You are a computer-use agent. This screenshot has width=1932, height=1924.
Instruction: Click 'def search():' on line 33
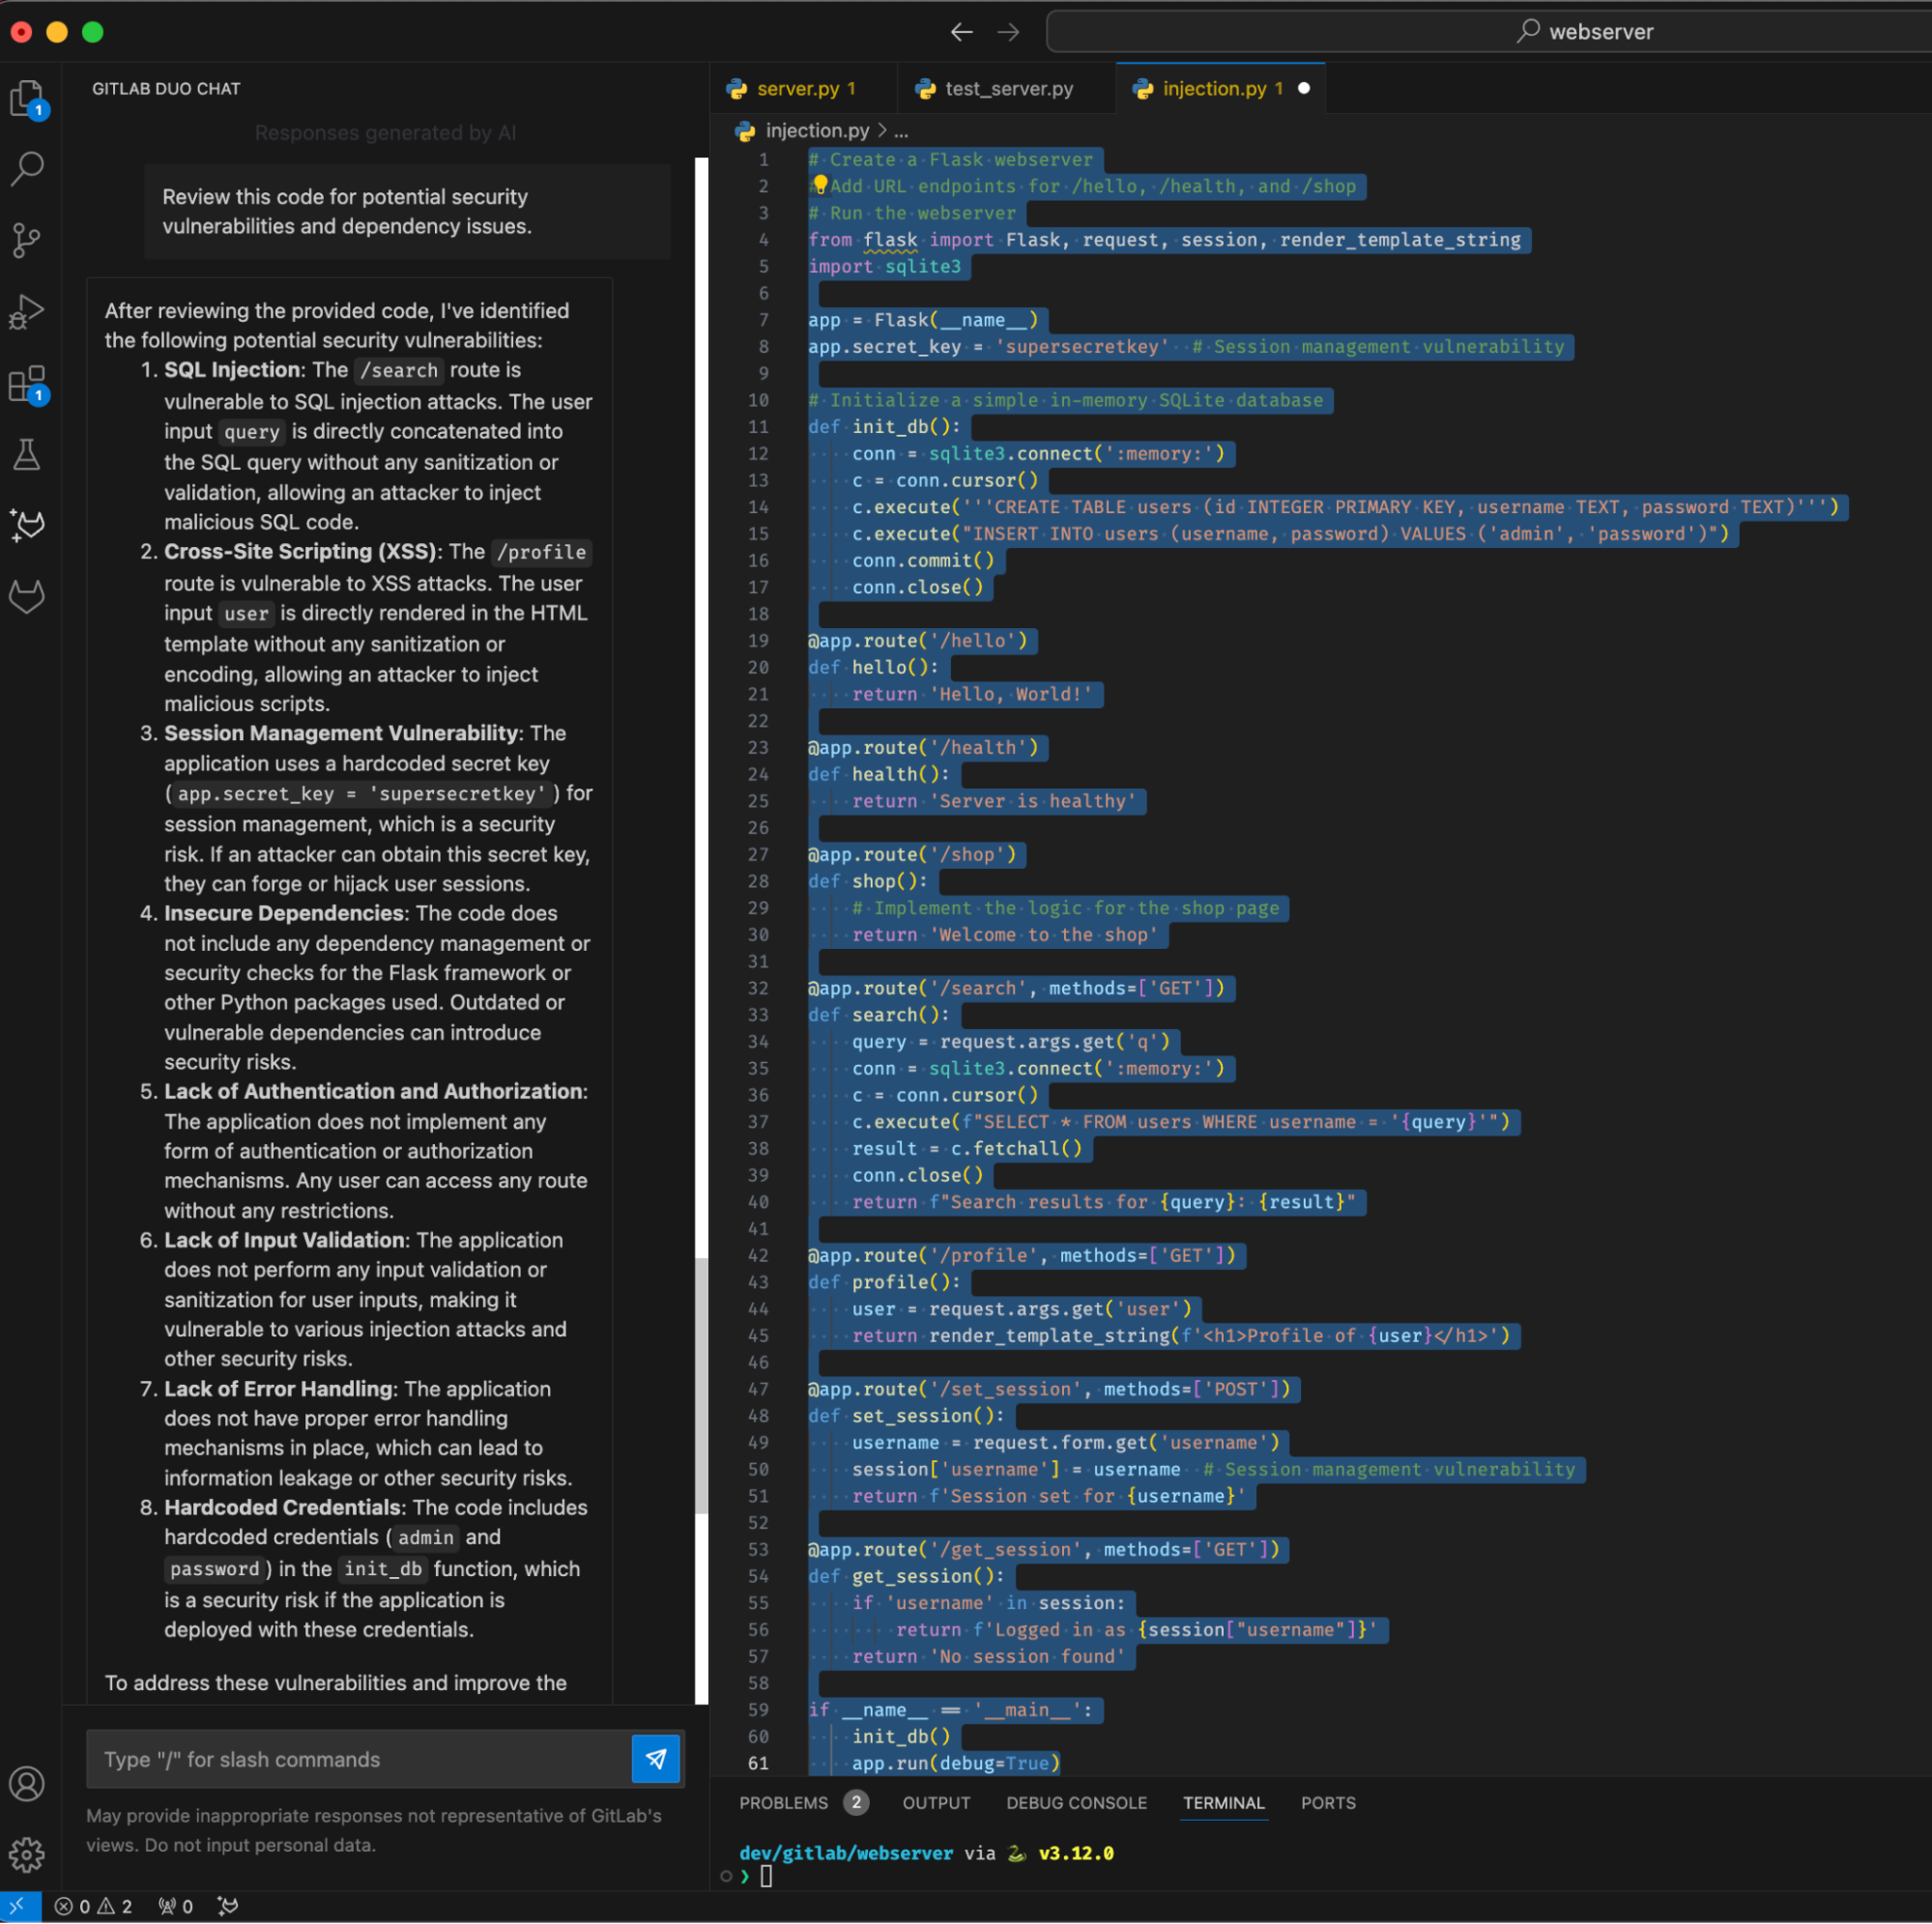[x=878, y=1014]
